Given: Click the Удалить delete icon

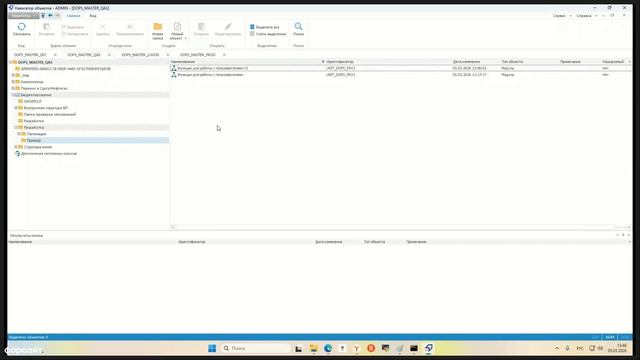Looking at the screenshot, I should point(103,27).
